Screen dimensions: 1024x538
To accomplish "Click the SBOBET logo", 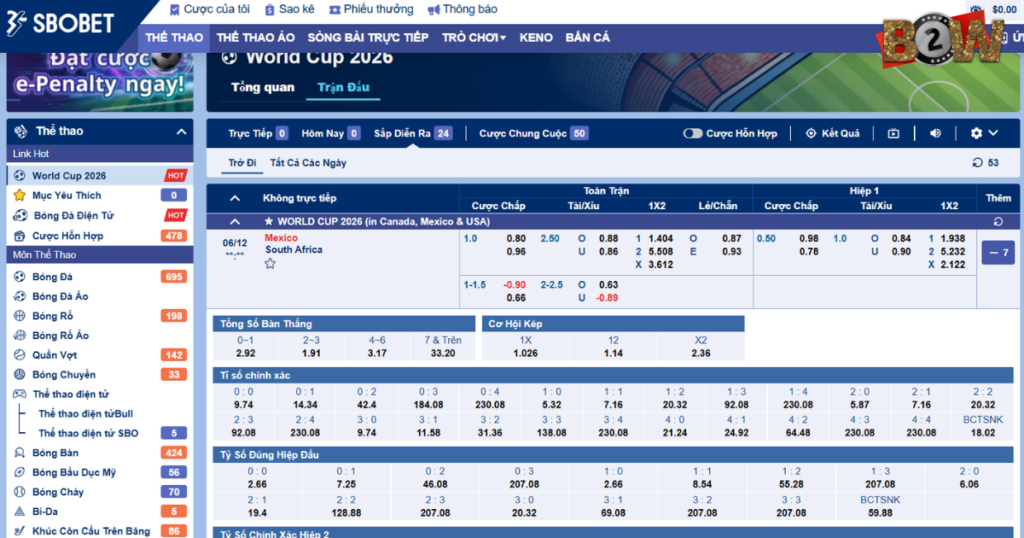I will click(x=60, y=24).
